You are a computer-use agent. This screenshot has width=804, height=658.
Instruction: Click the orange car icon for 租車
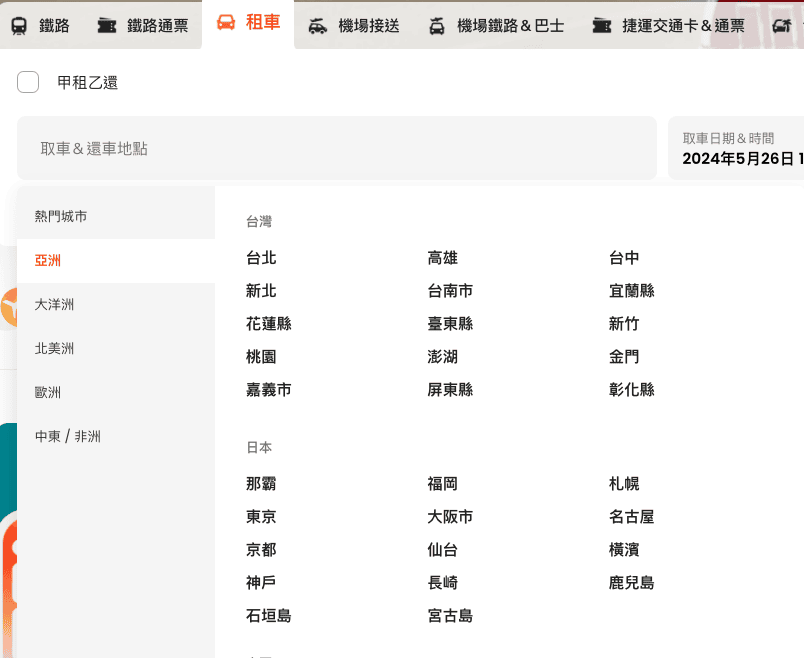tap(226, 22)
